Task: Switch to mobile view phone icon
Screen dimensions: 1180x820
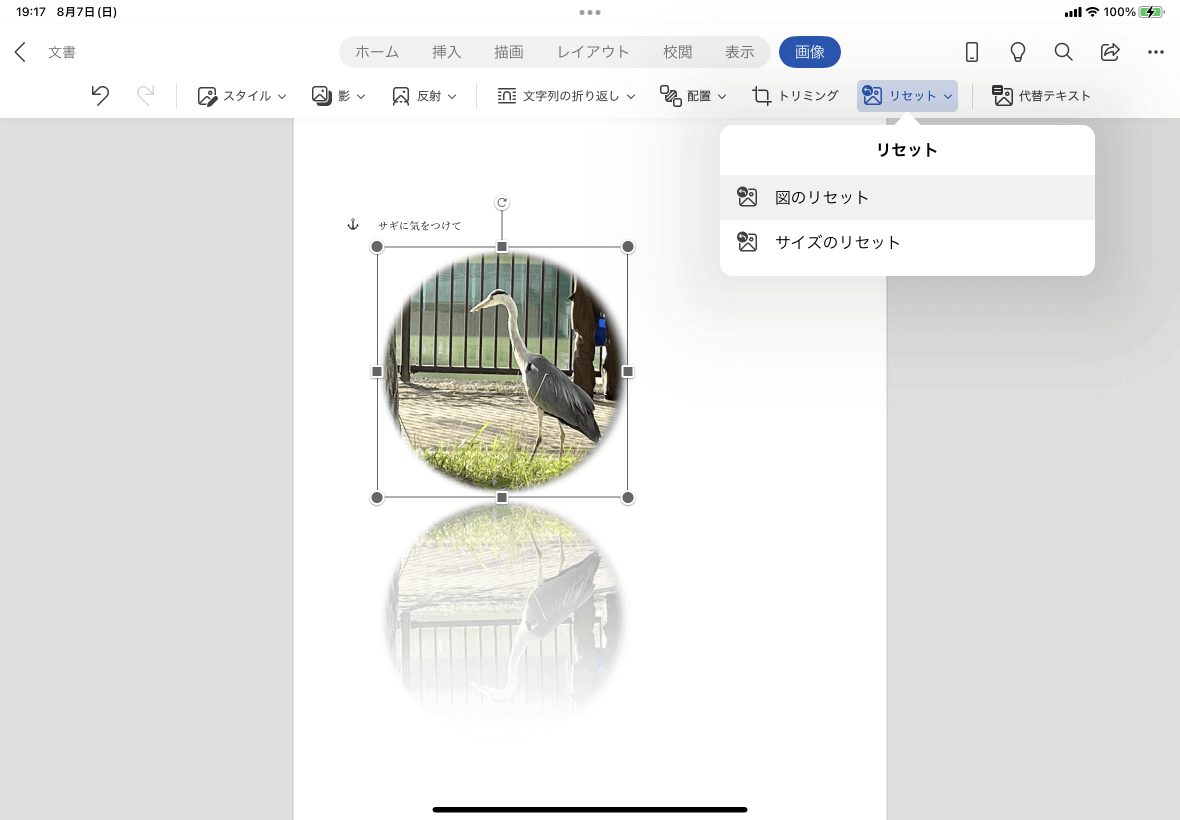Action: point(972,52)
